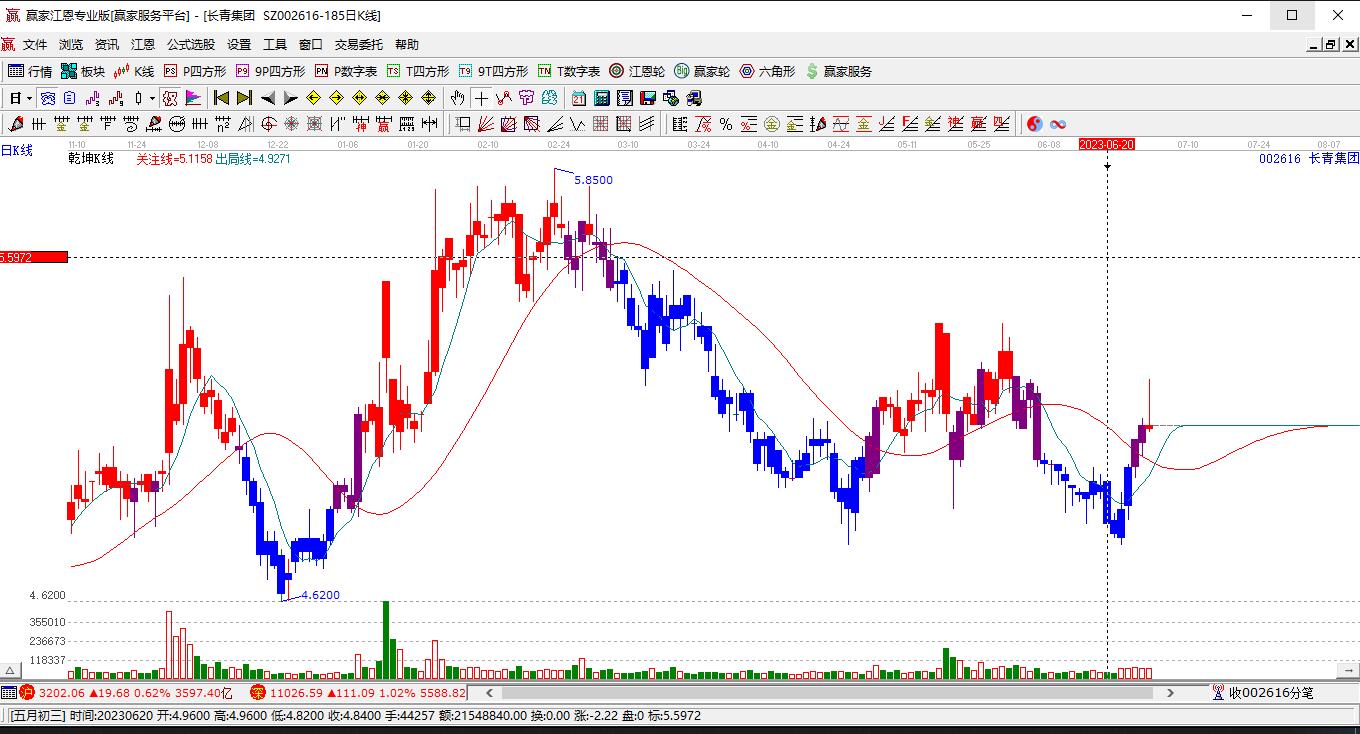This screenshot has height=734, width=1360.
Task: Click the 002616 长青集团 stock label
Action: 1309,158
